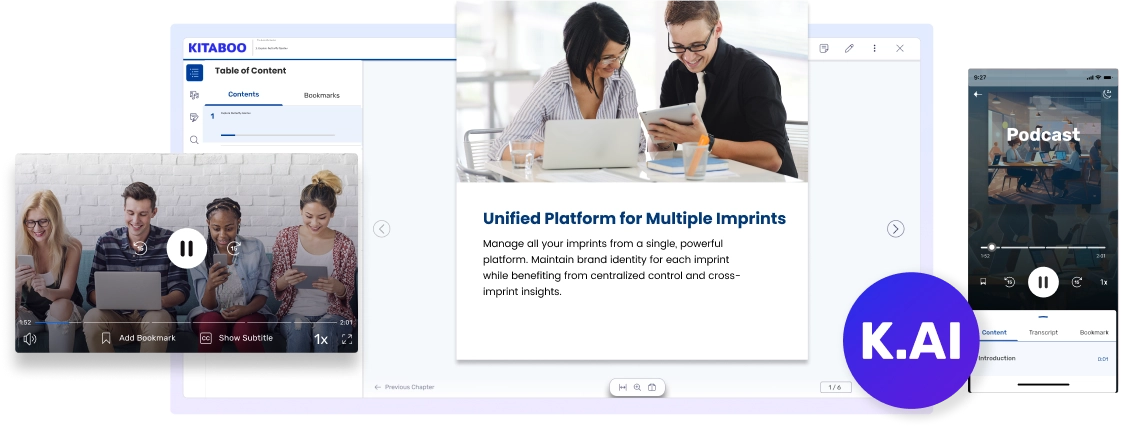1123x428 pixels.
Task: Open the 1x playback speed on video
Action: (x=321, y=339)
